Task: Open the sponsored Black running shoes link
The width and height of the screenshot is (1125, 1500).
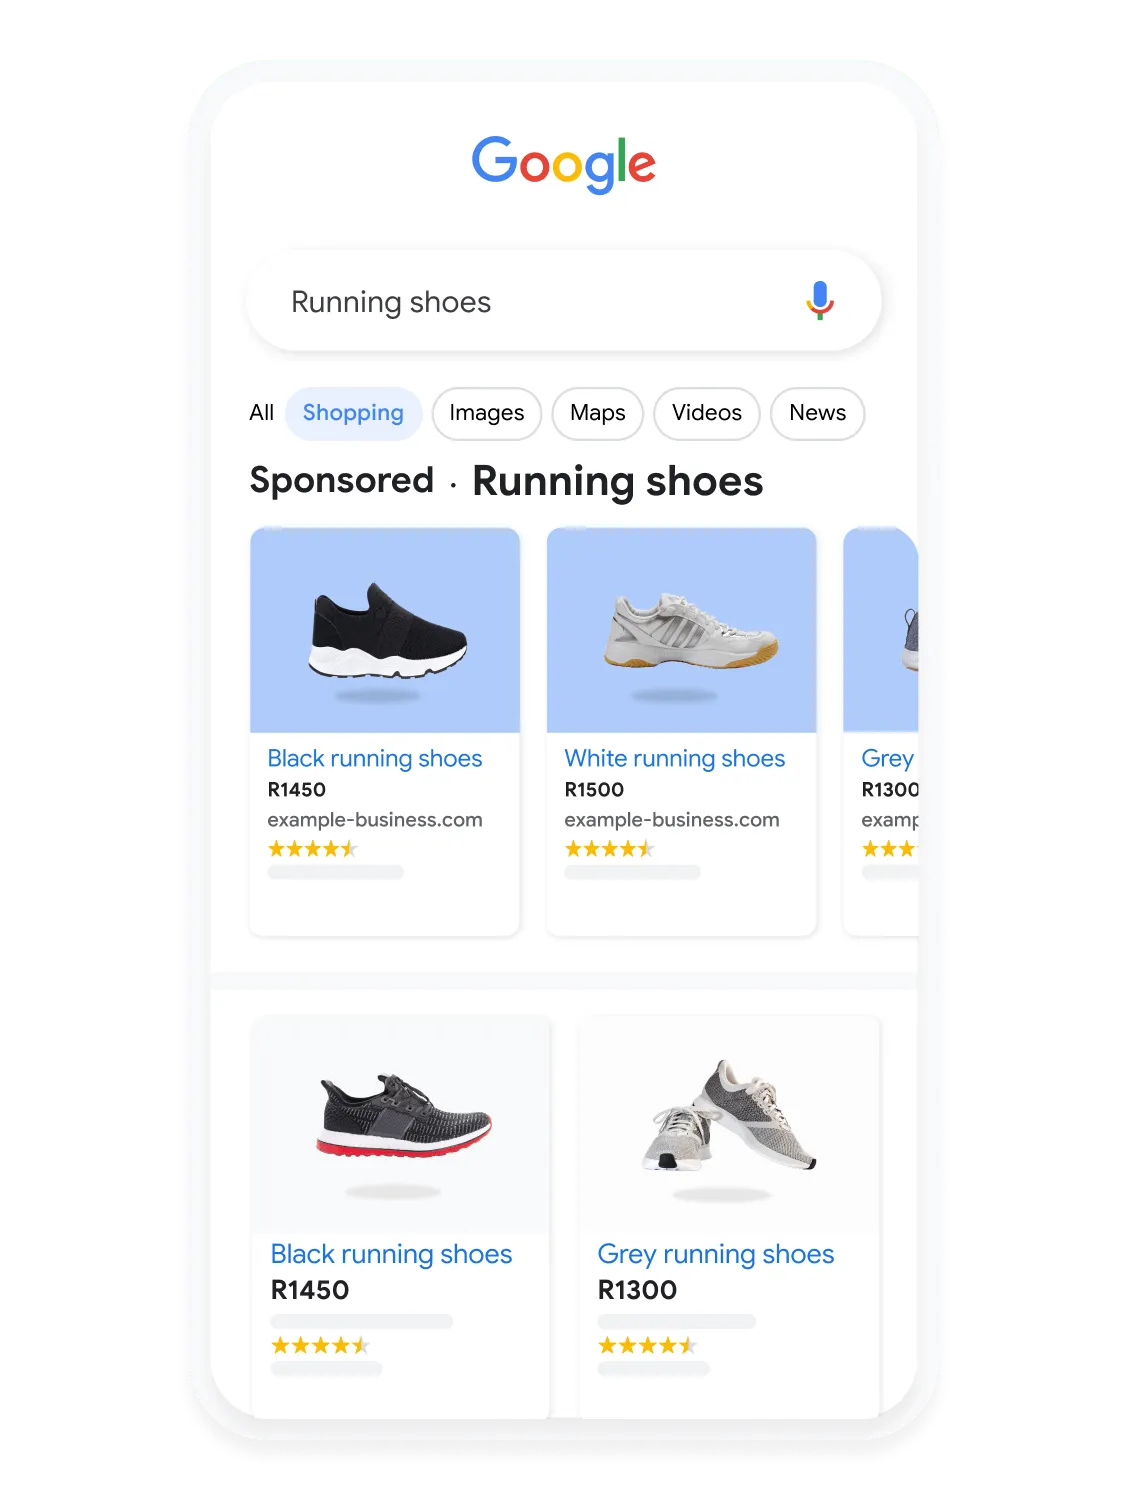Action: pos(375,759)
